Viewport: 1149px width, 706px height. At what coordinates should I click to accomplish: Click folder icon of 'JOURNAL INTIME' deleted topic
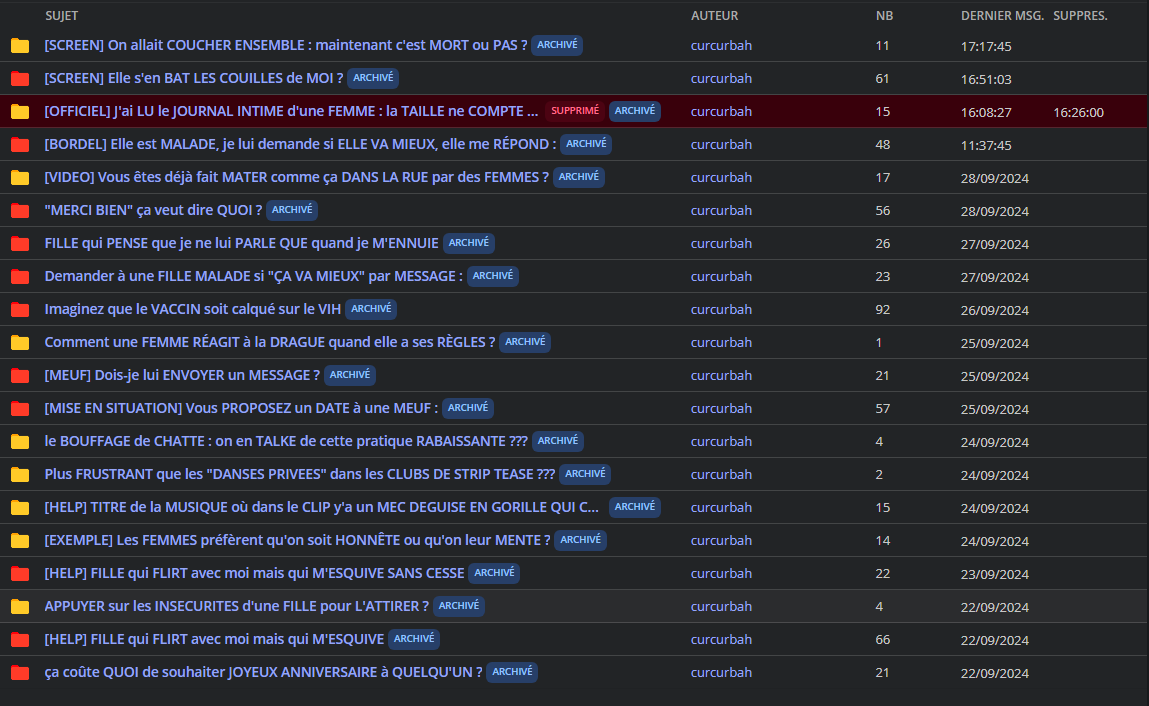click(x=20, y=111)
